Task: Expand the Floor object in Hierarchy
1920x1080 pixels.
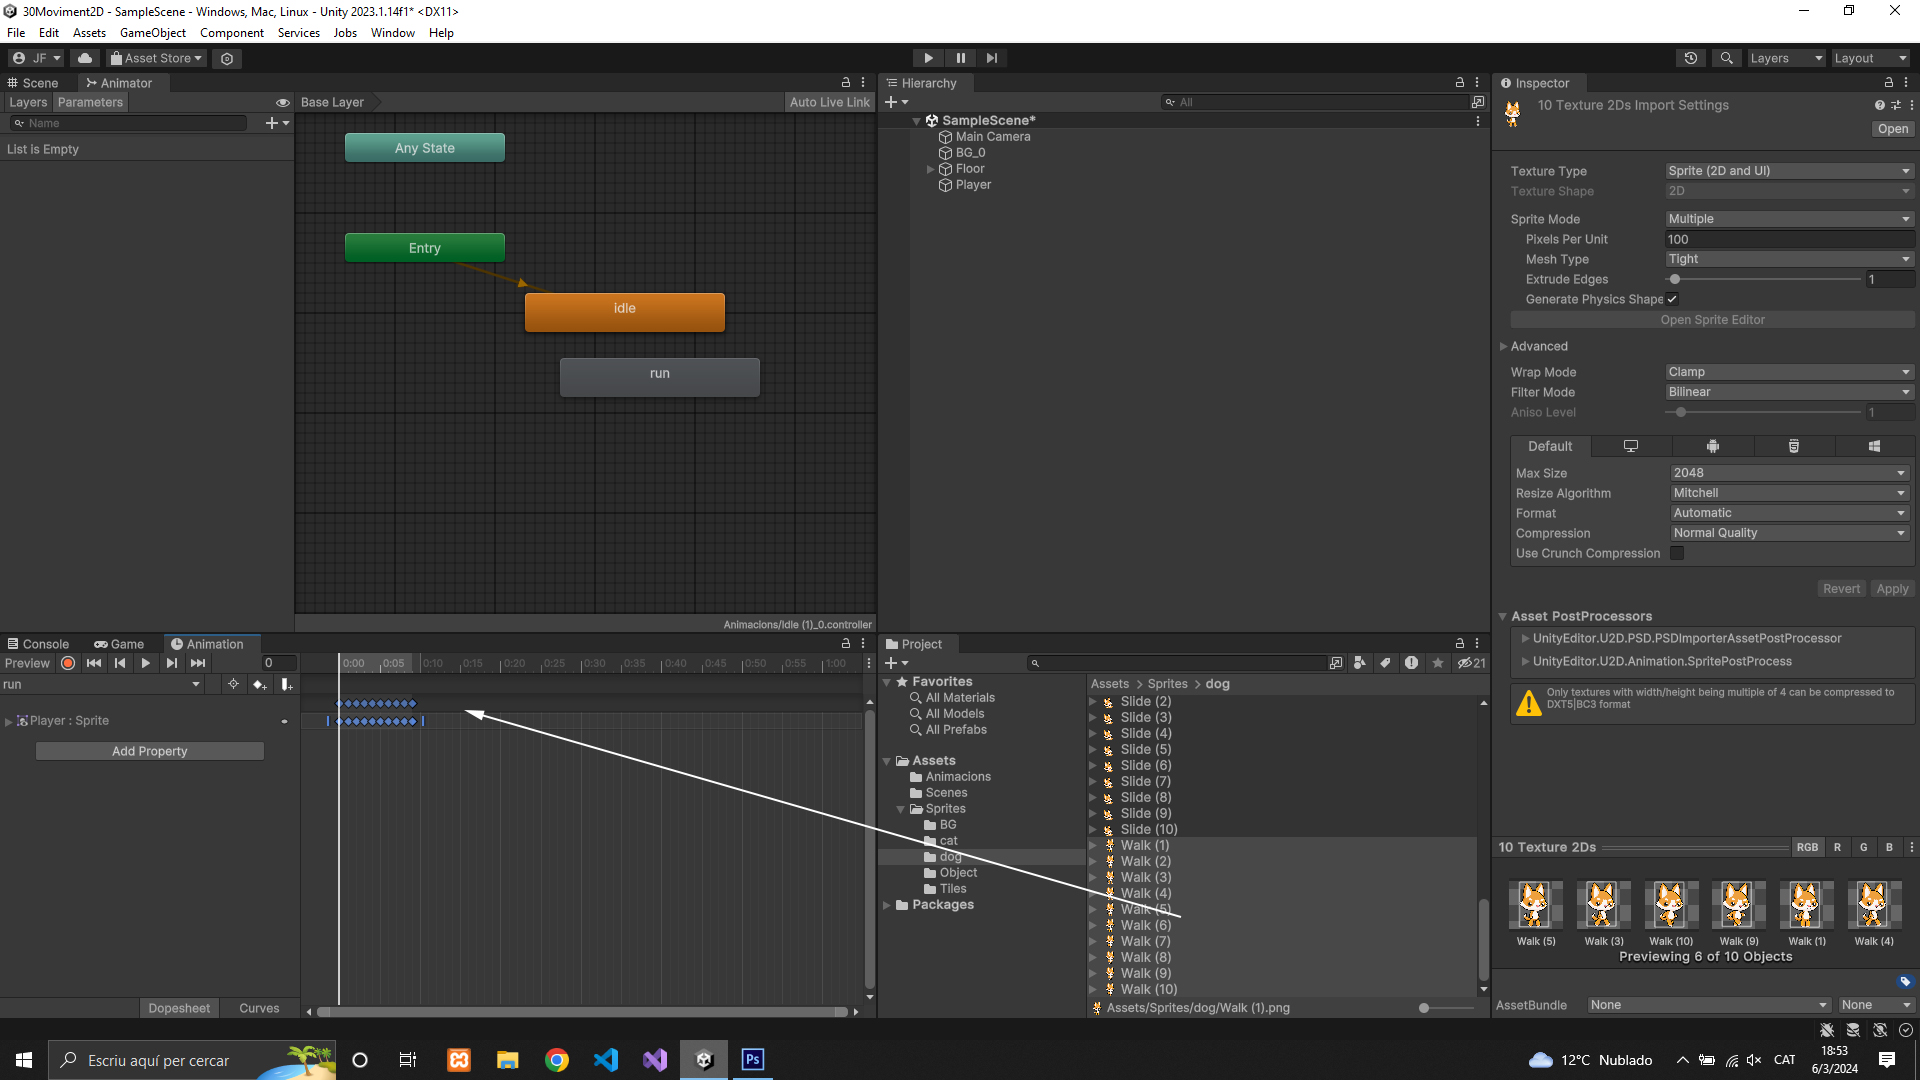Action: [930, 169]
